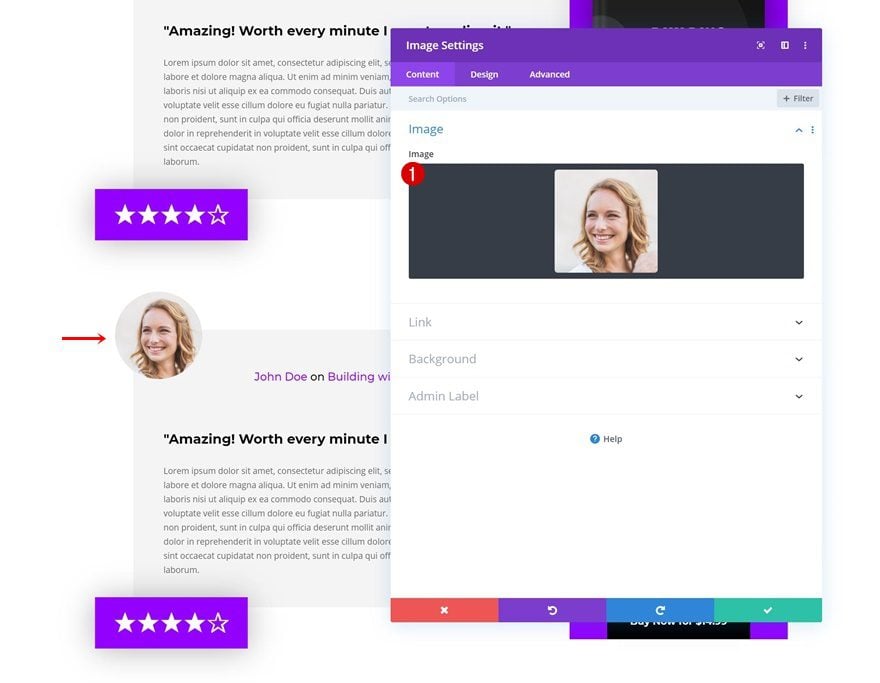The height and width of the screenshot is (683, 880).
Task: Click the expand modal fullscreen icon
Action: coord(760,45)
